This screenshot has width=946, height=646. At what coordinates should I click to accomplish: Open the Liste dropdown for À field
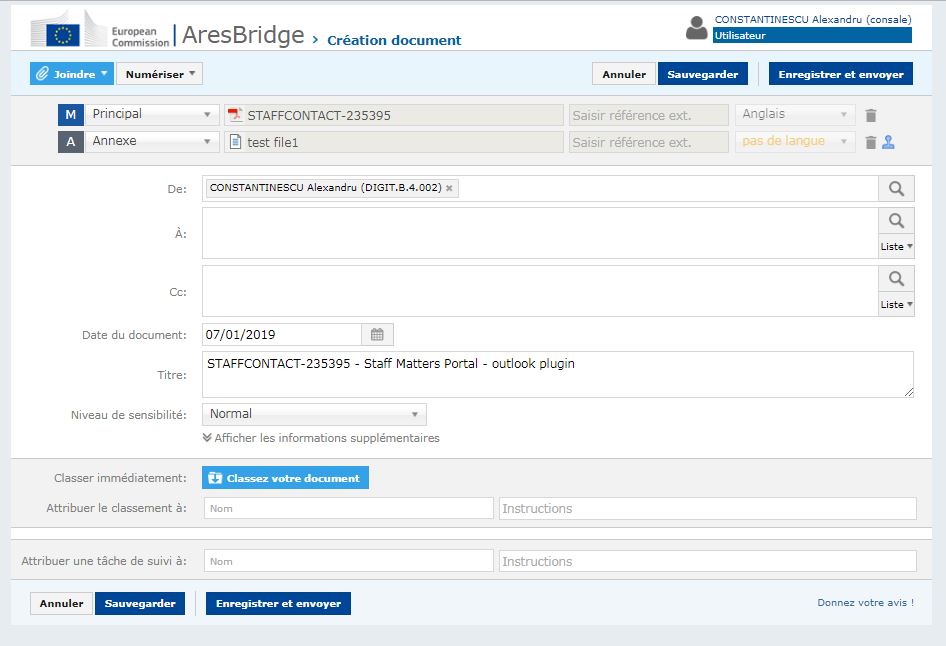[x=896, y=247]
